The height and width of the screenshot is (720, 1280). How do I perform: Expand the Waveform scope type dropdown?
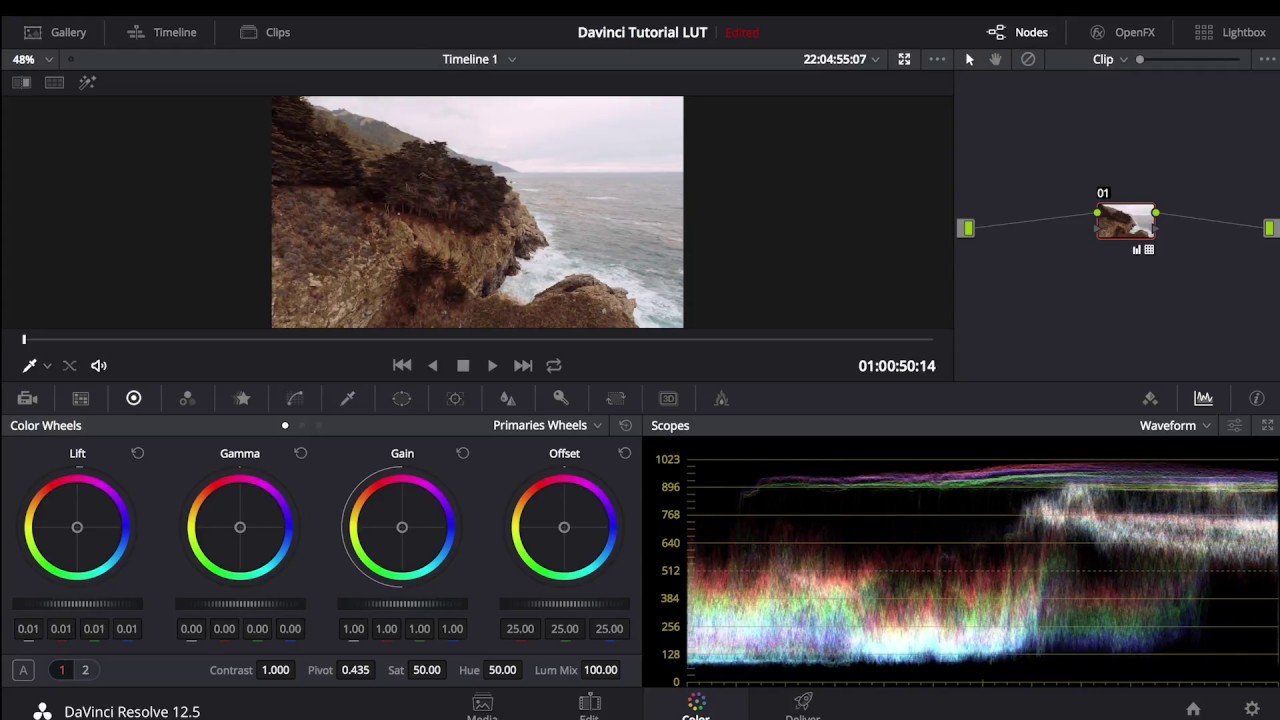click(x=1175, y=425)
